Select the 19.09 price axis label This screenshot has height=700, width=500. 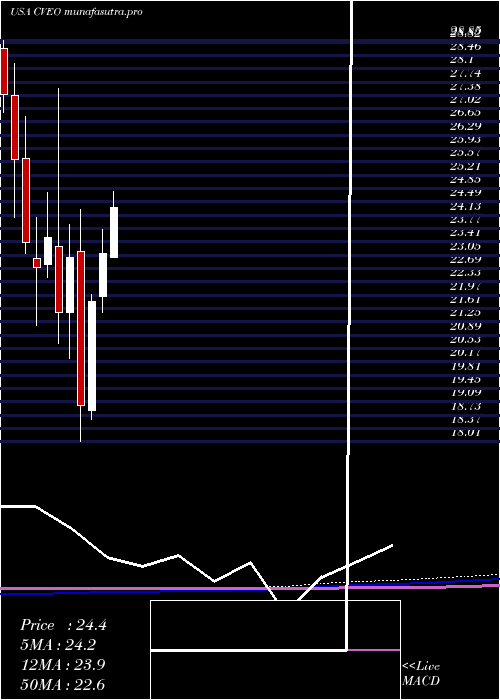pyautogui.click(x=465, y=392)
